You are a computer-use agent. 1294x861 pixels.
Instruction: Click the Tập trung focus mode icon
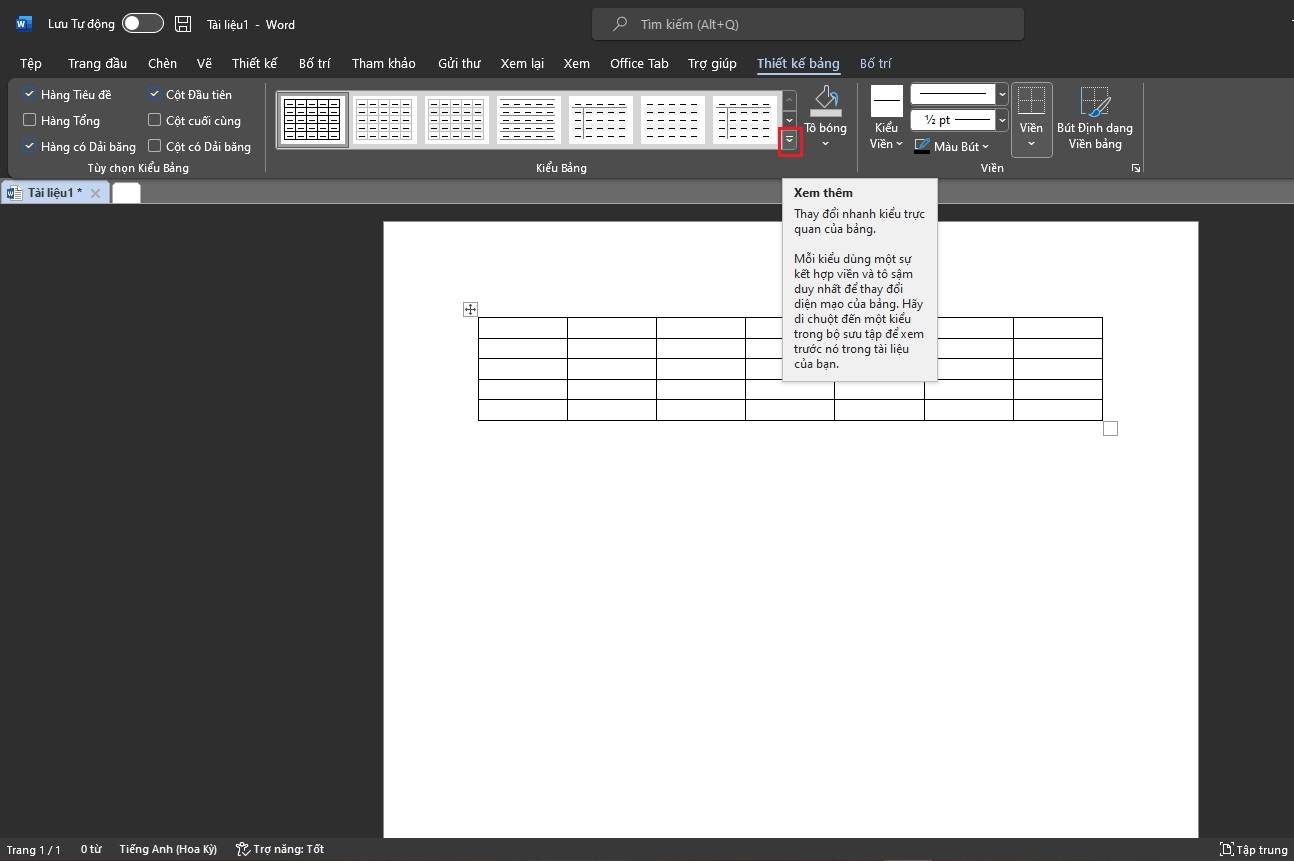[x=1226, y=849]
